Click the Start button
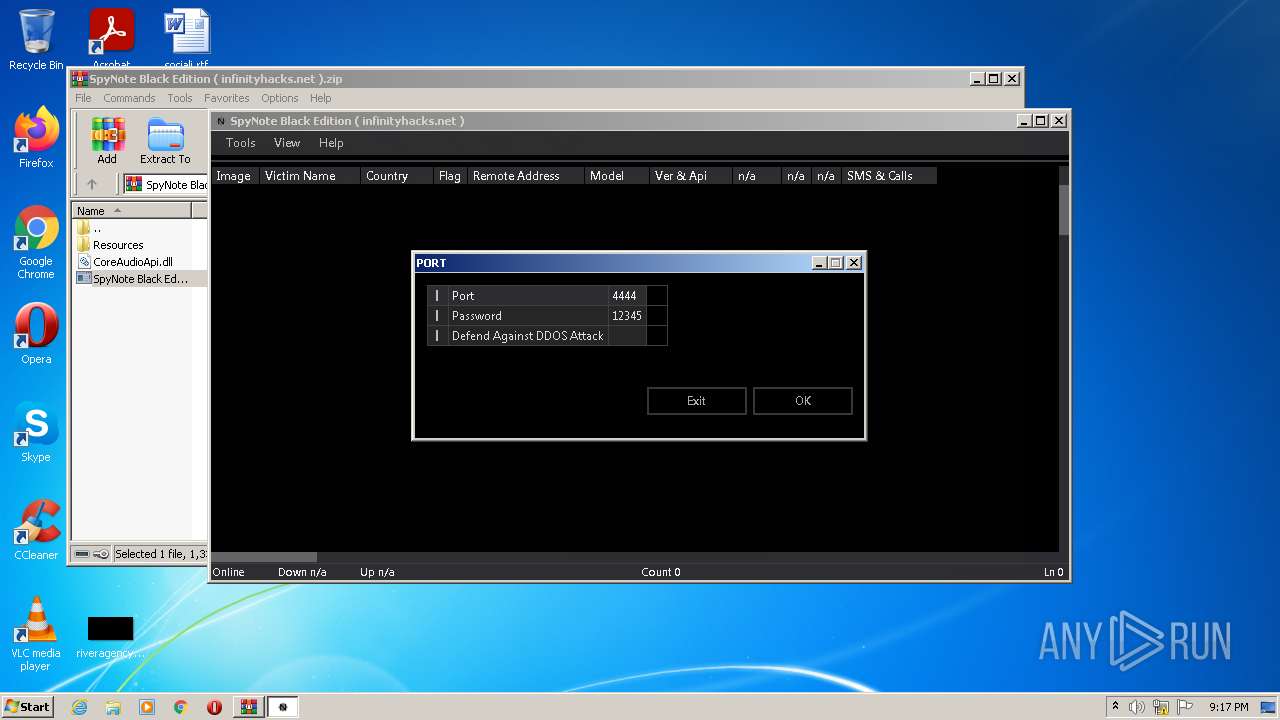 pyautogui.click(x=28, y=706)
